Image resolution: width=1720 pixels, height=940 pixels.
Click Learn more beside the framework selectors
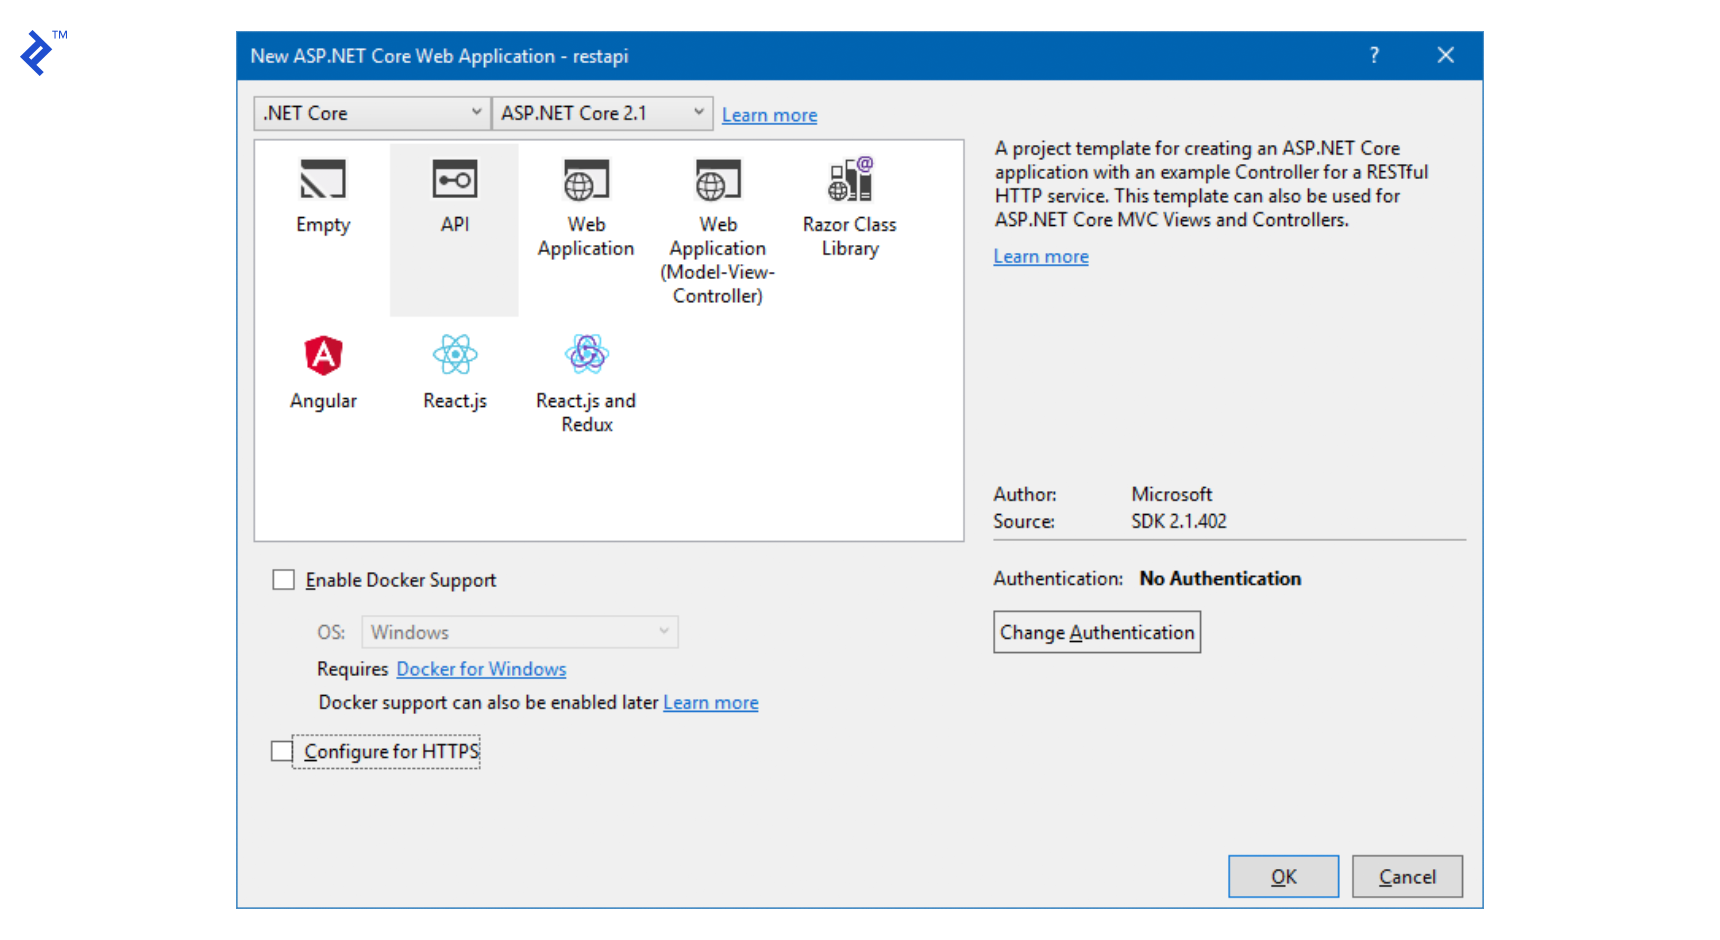point(769,114)
